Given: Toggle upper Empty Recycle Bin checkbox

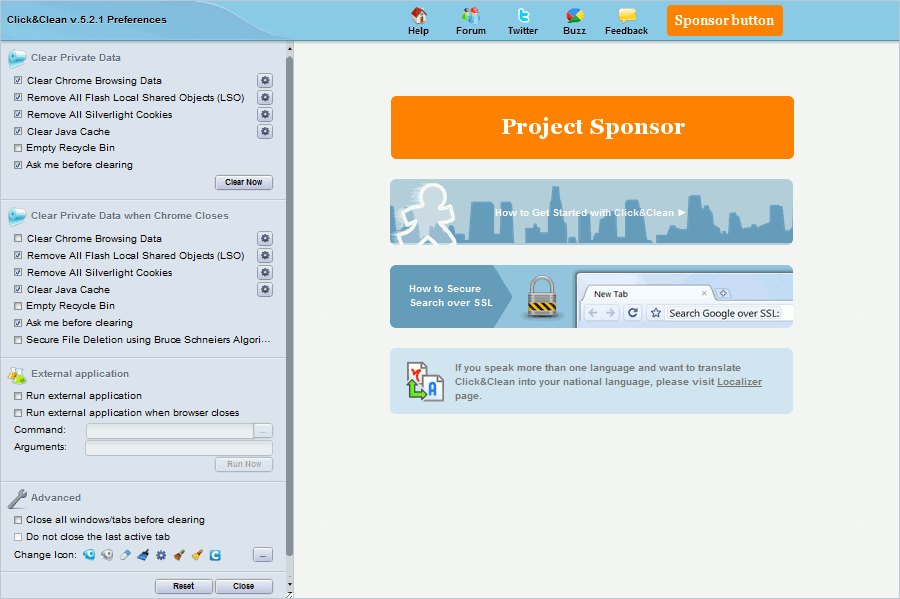Looking at the screenshot, I should (x=18, y=148).
